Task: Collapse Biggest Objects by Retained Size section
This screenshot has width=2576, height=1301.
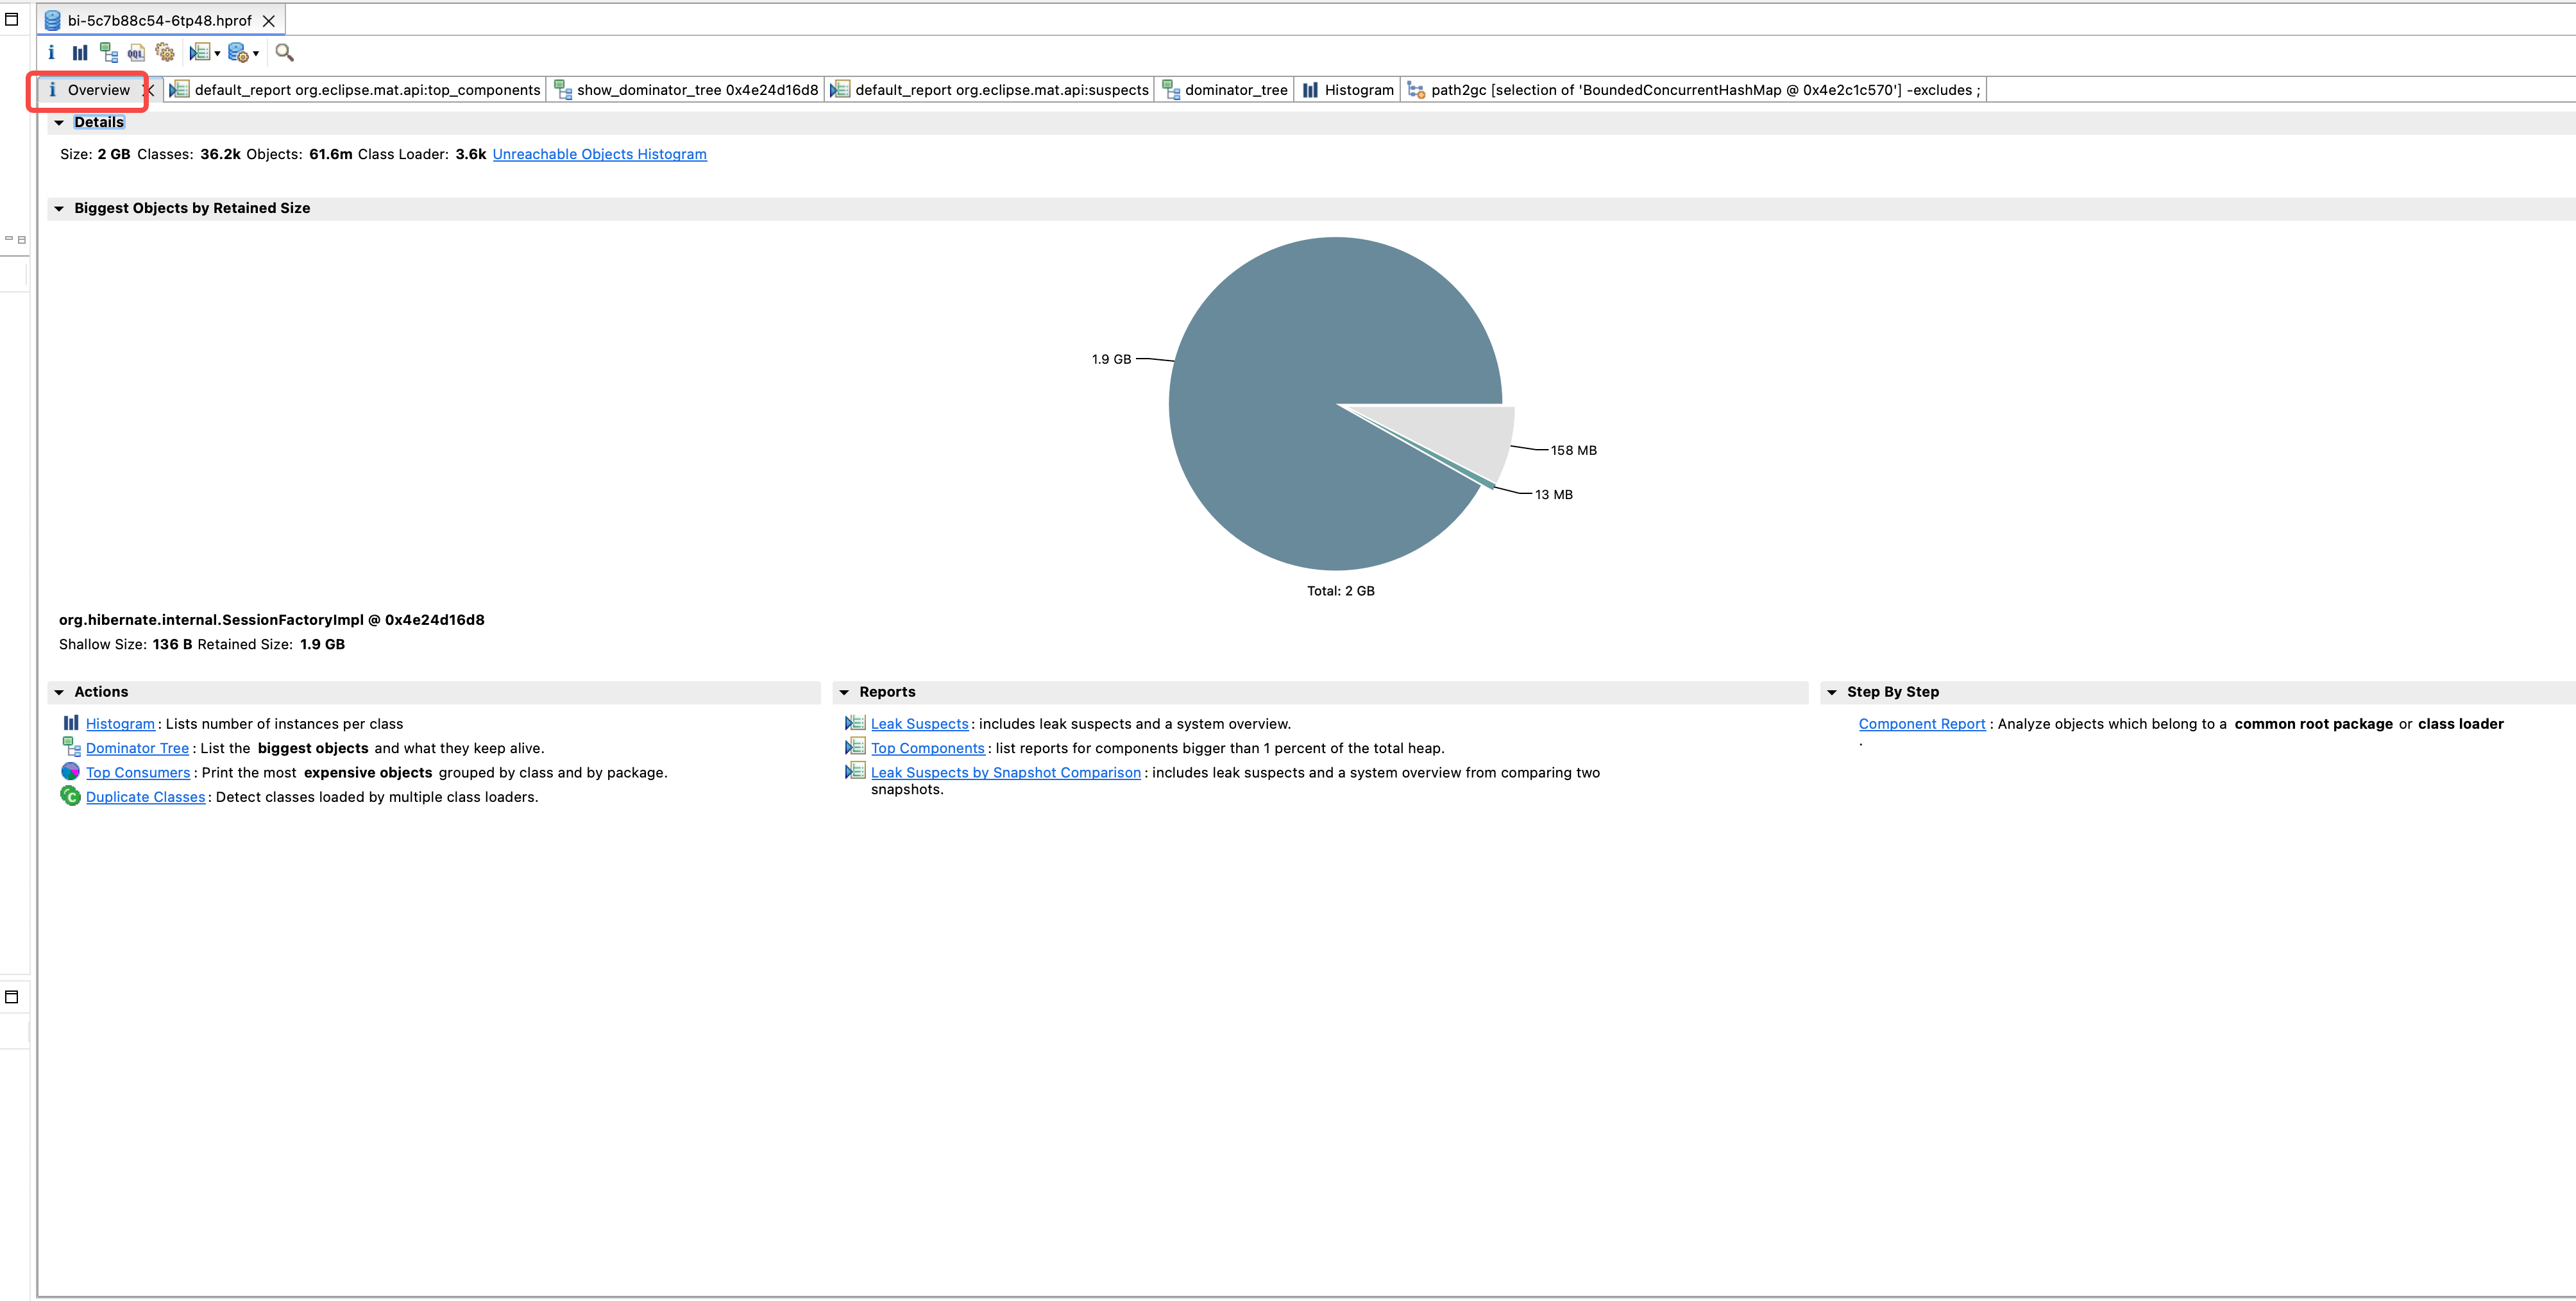Action: pos(59,209)
